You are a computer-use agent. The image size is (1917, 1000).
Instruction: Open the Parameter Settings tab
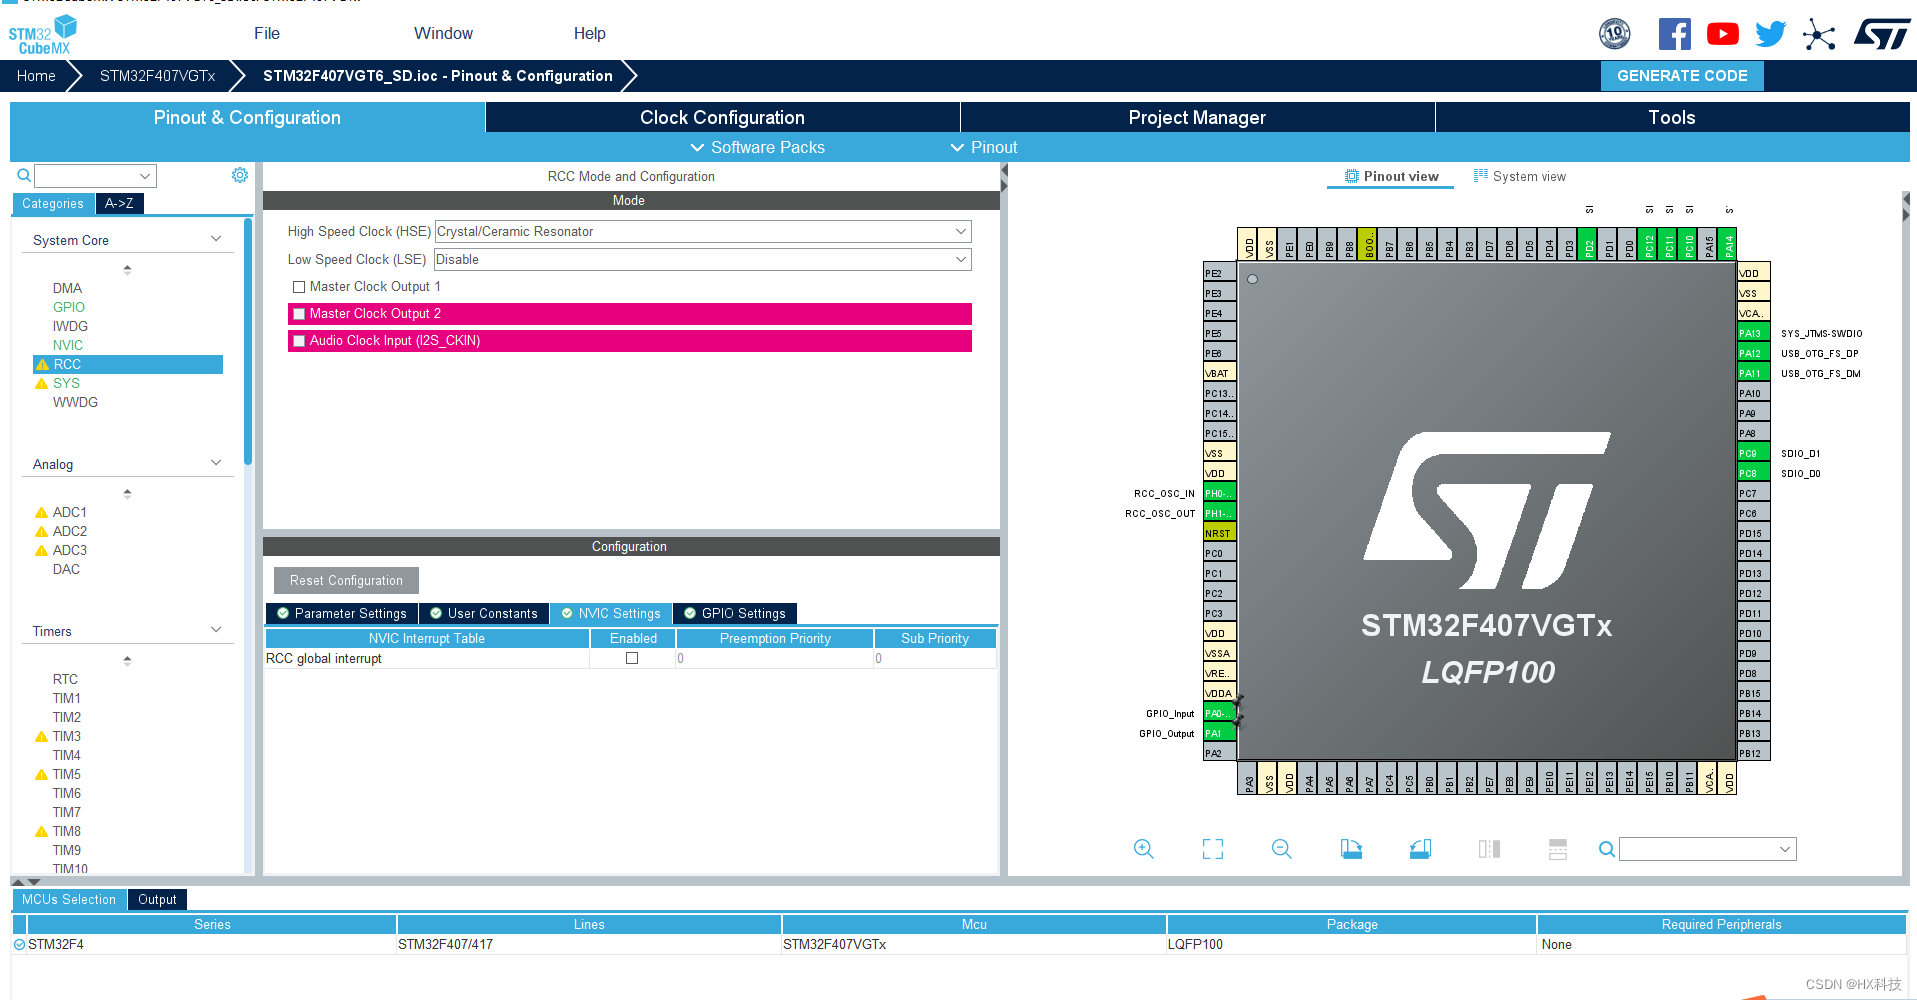click(342, 613)
